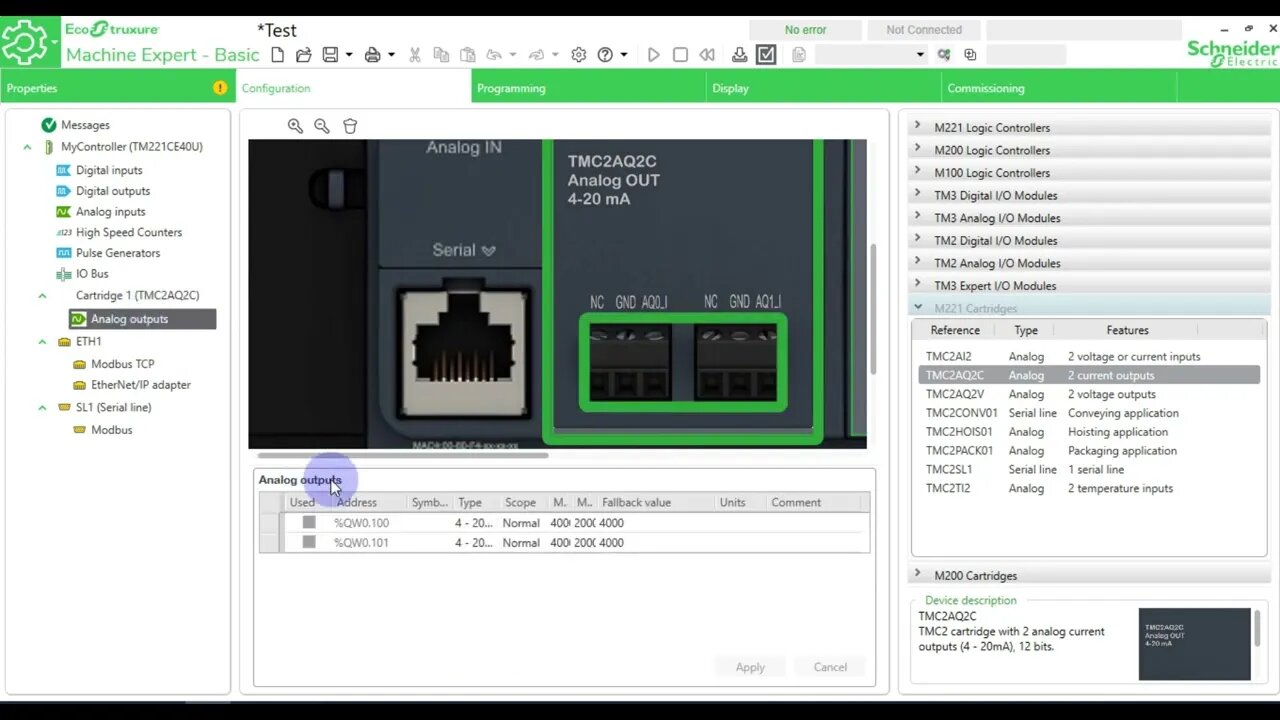
Task: Select IO Bus tree item
Action: (92, 274)
